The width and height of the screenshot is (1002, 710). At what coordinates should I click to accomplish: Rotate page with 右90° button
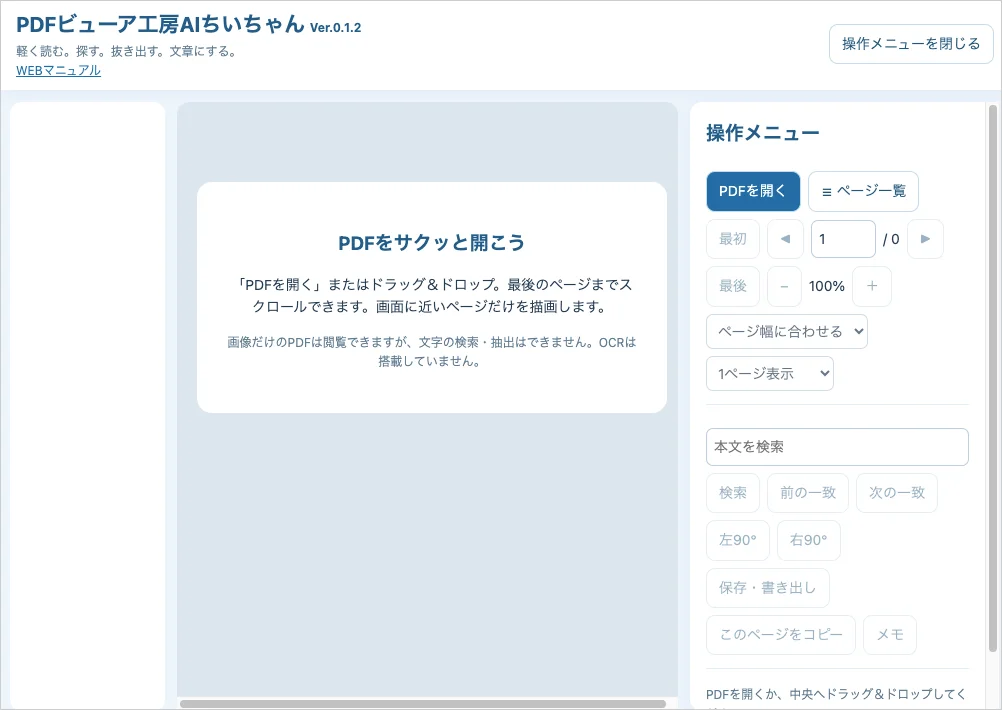pos(808,540)
